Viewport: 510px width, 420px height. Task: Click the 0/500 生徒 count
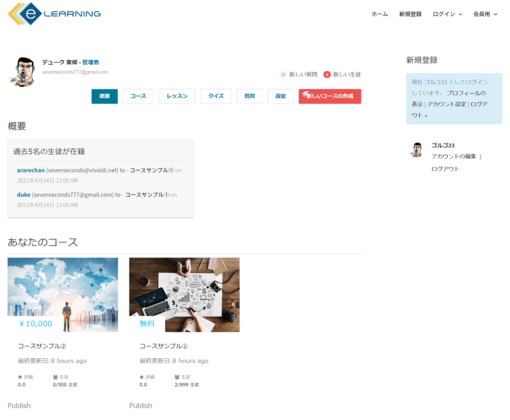pos(65,385)
